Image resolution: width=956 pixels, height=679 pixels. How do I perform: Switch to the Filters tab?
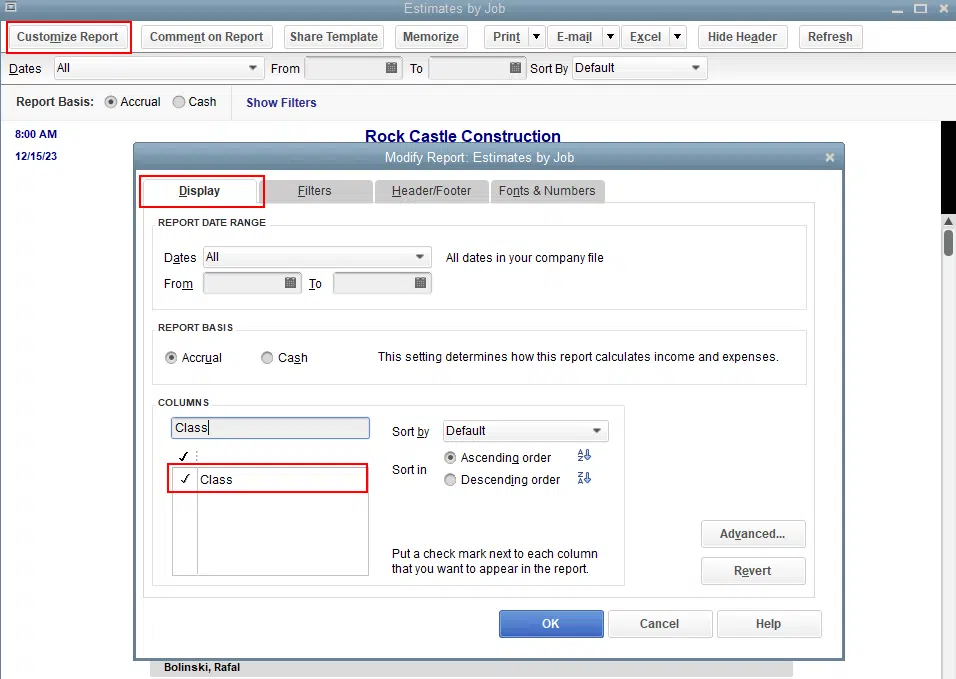tap(315, 191)
